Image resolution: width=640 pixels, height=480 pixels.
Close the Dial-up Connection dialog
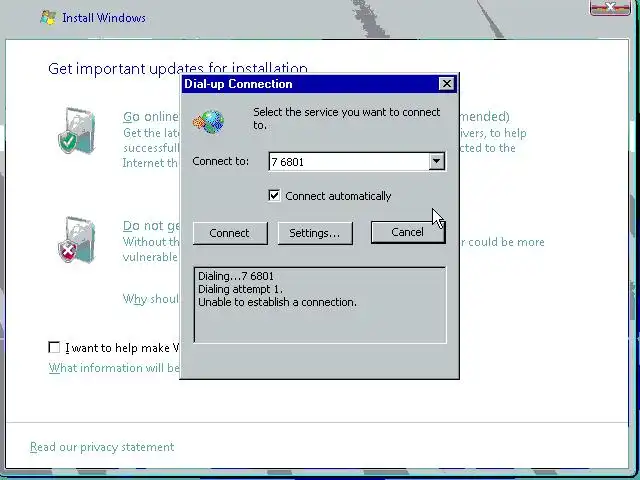click(x=447, y=84)
